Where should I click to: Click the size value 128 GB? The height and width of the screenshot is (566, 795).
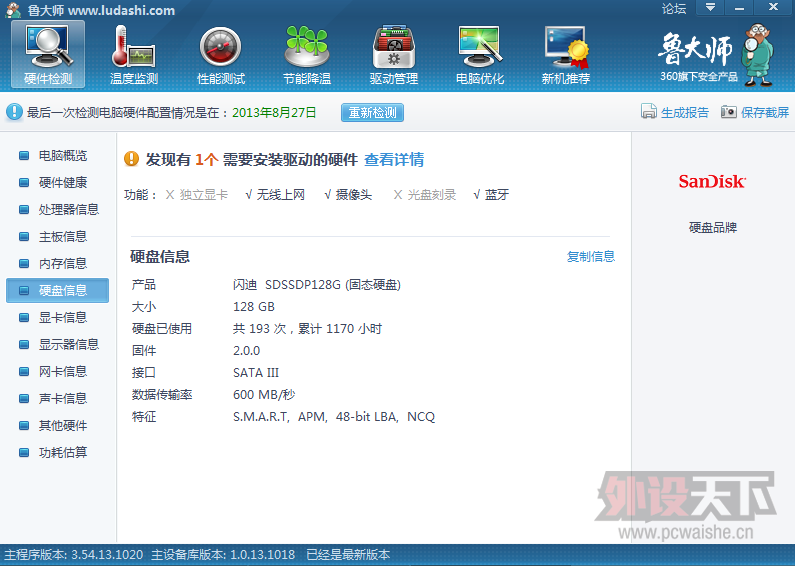pyautogui.click(x=254, y=307)
